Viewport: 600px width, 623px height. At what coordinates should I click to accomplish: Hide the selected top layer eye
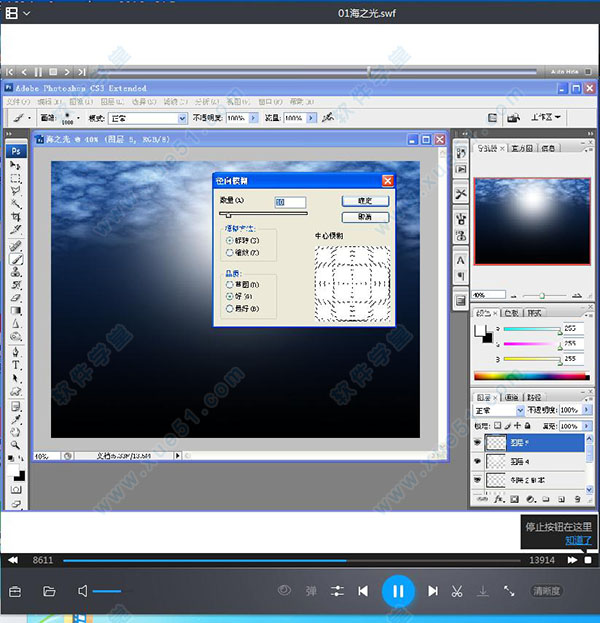tap(478, 442)
